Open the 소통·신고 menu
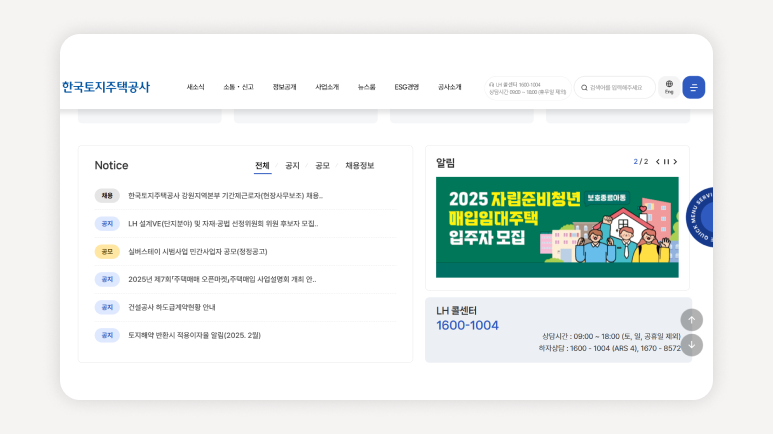 (x=238, y=87)
